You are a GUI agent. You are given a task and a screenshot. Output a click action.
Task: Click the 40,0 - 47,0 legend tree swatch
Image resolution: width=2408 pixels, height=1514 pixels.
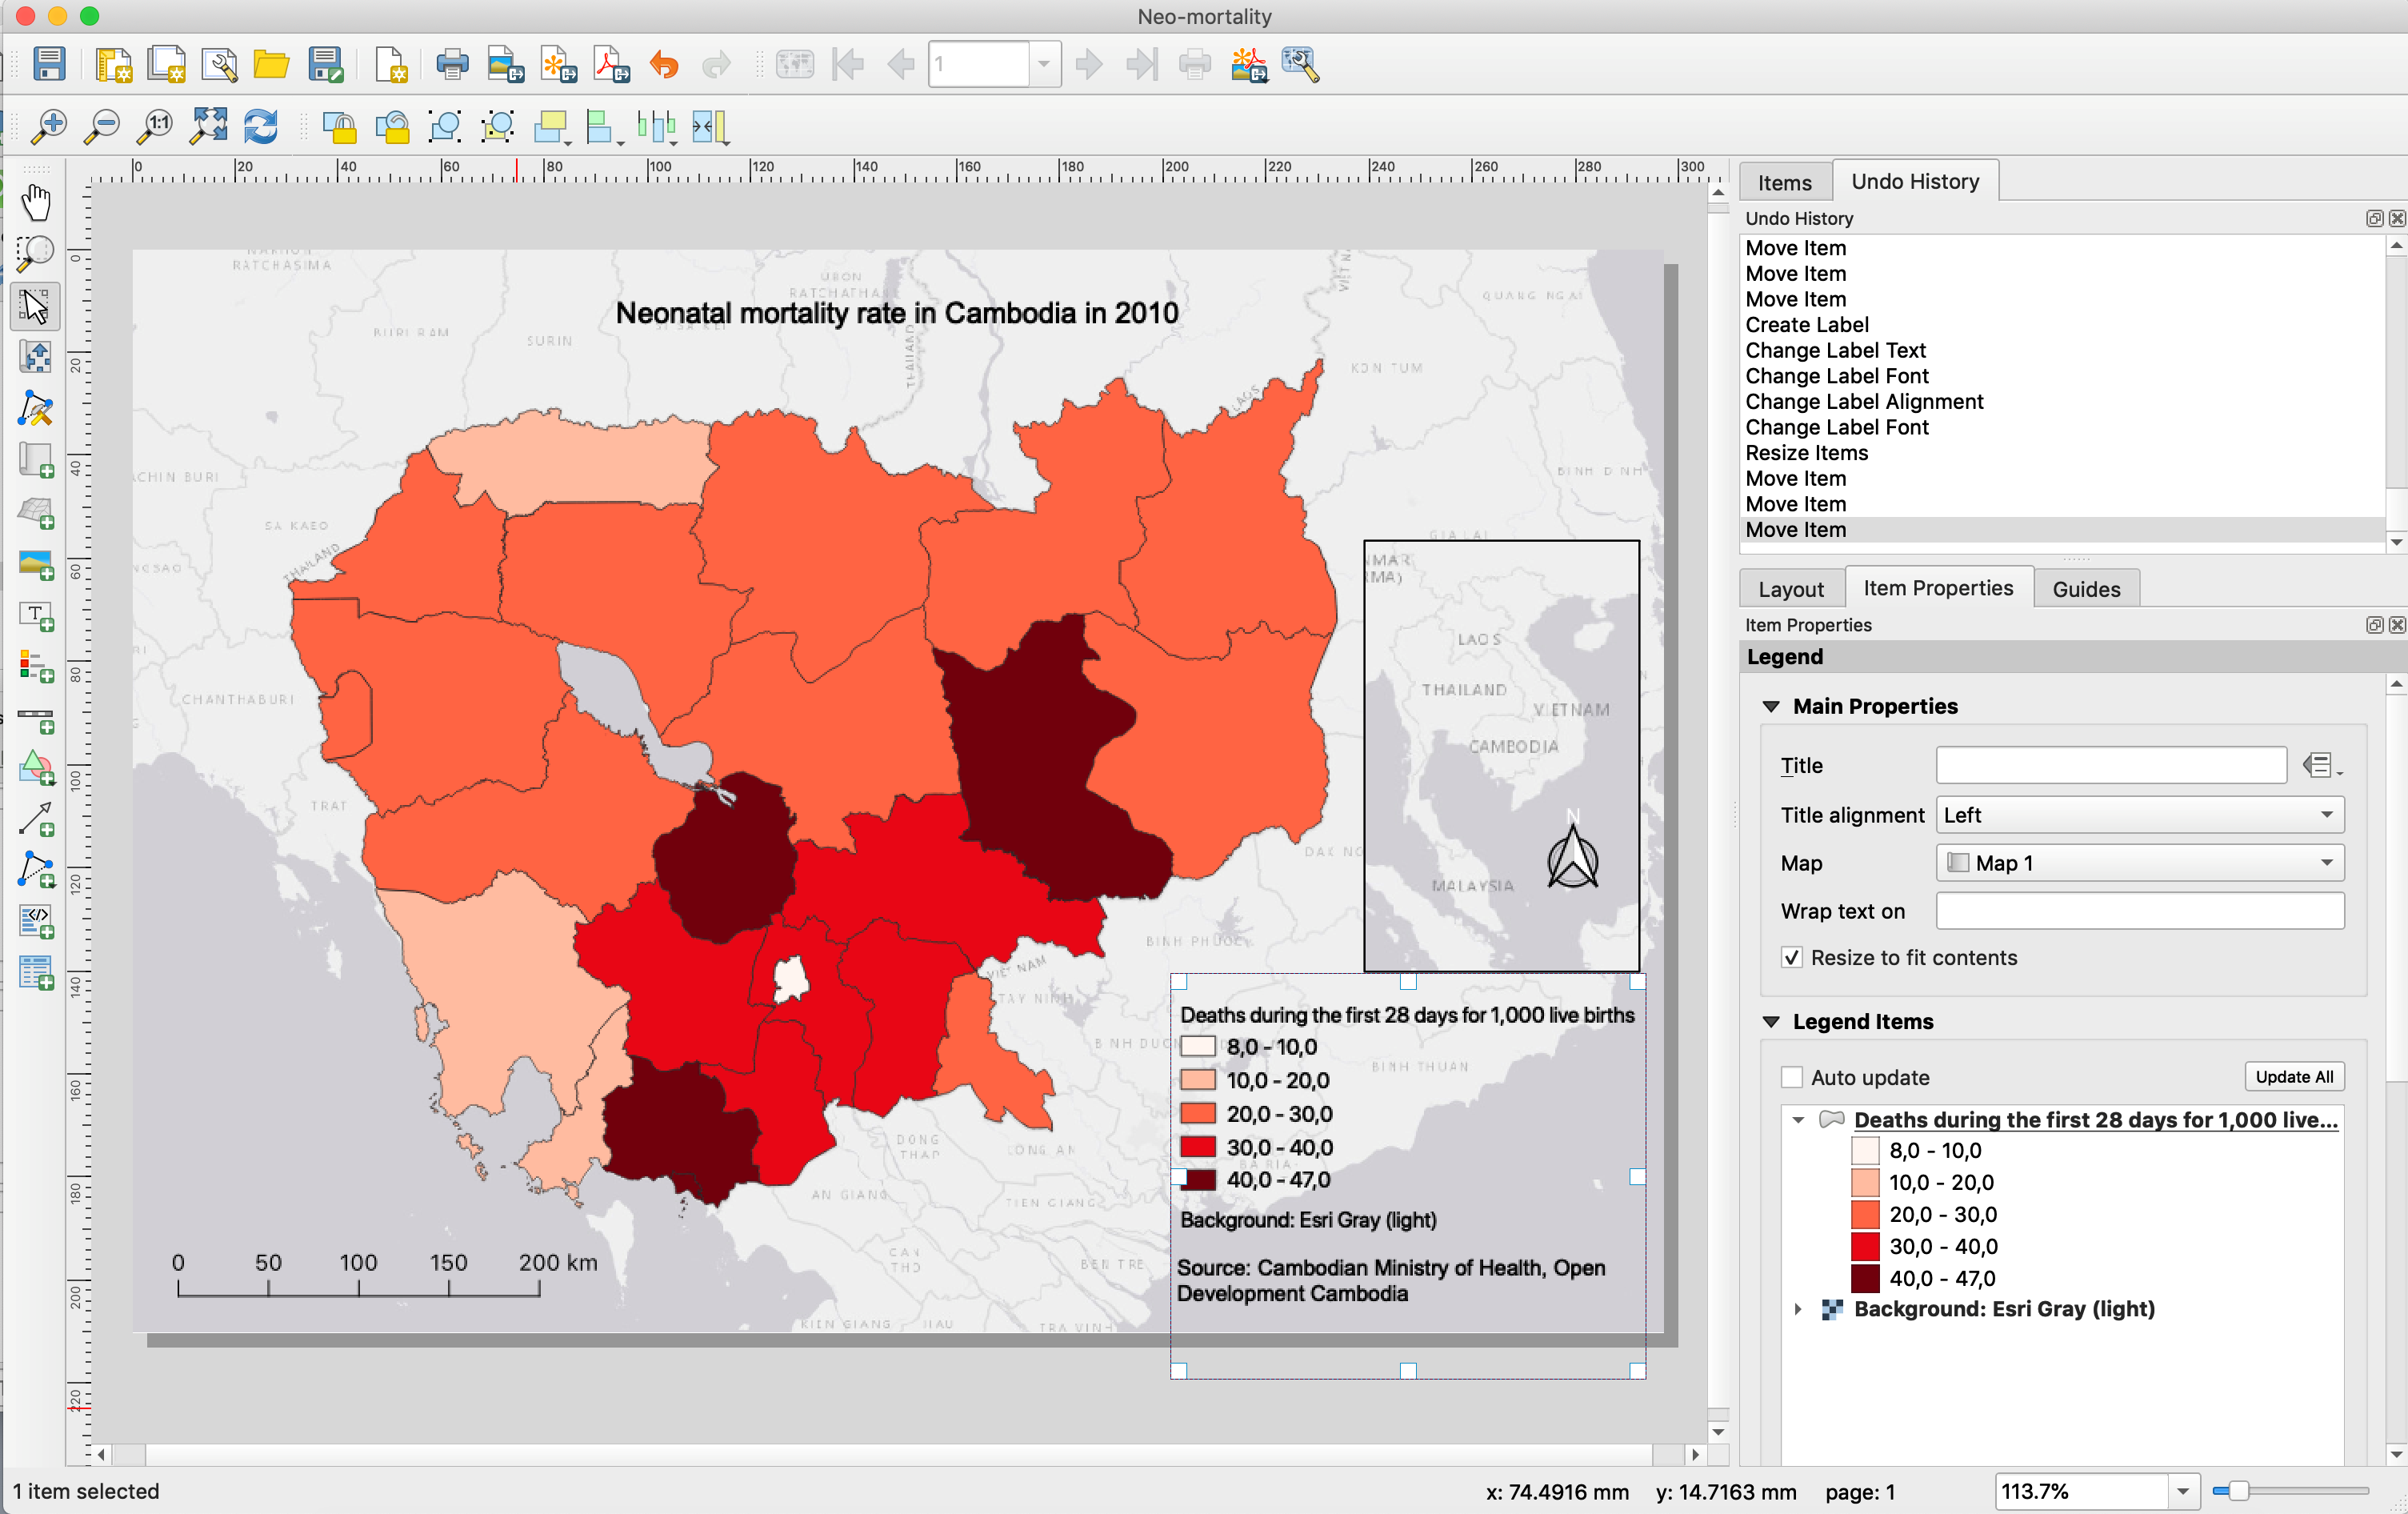tap(1865, 1279)
